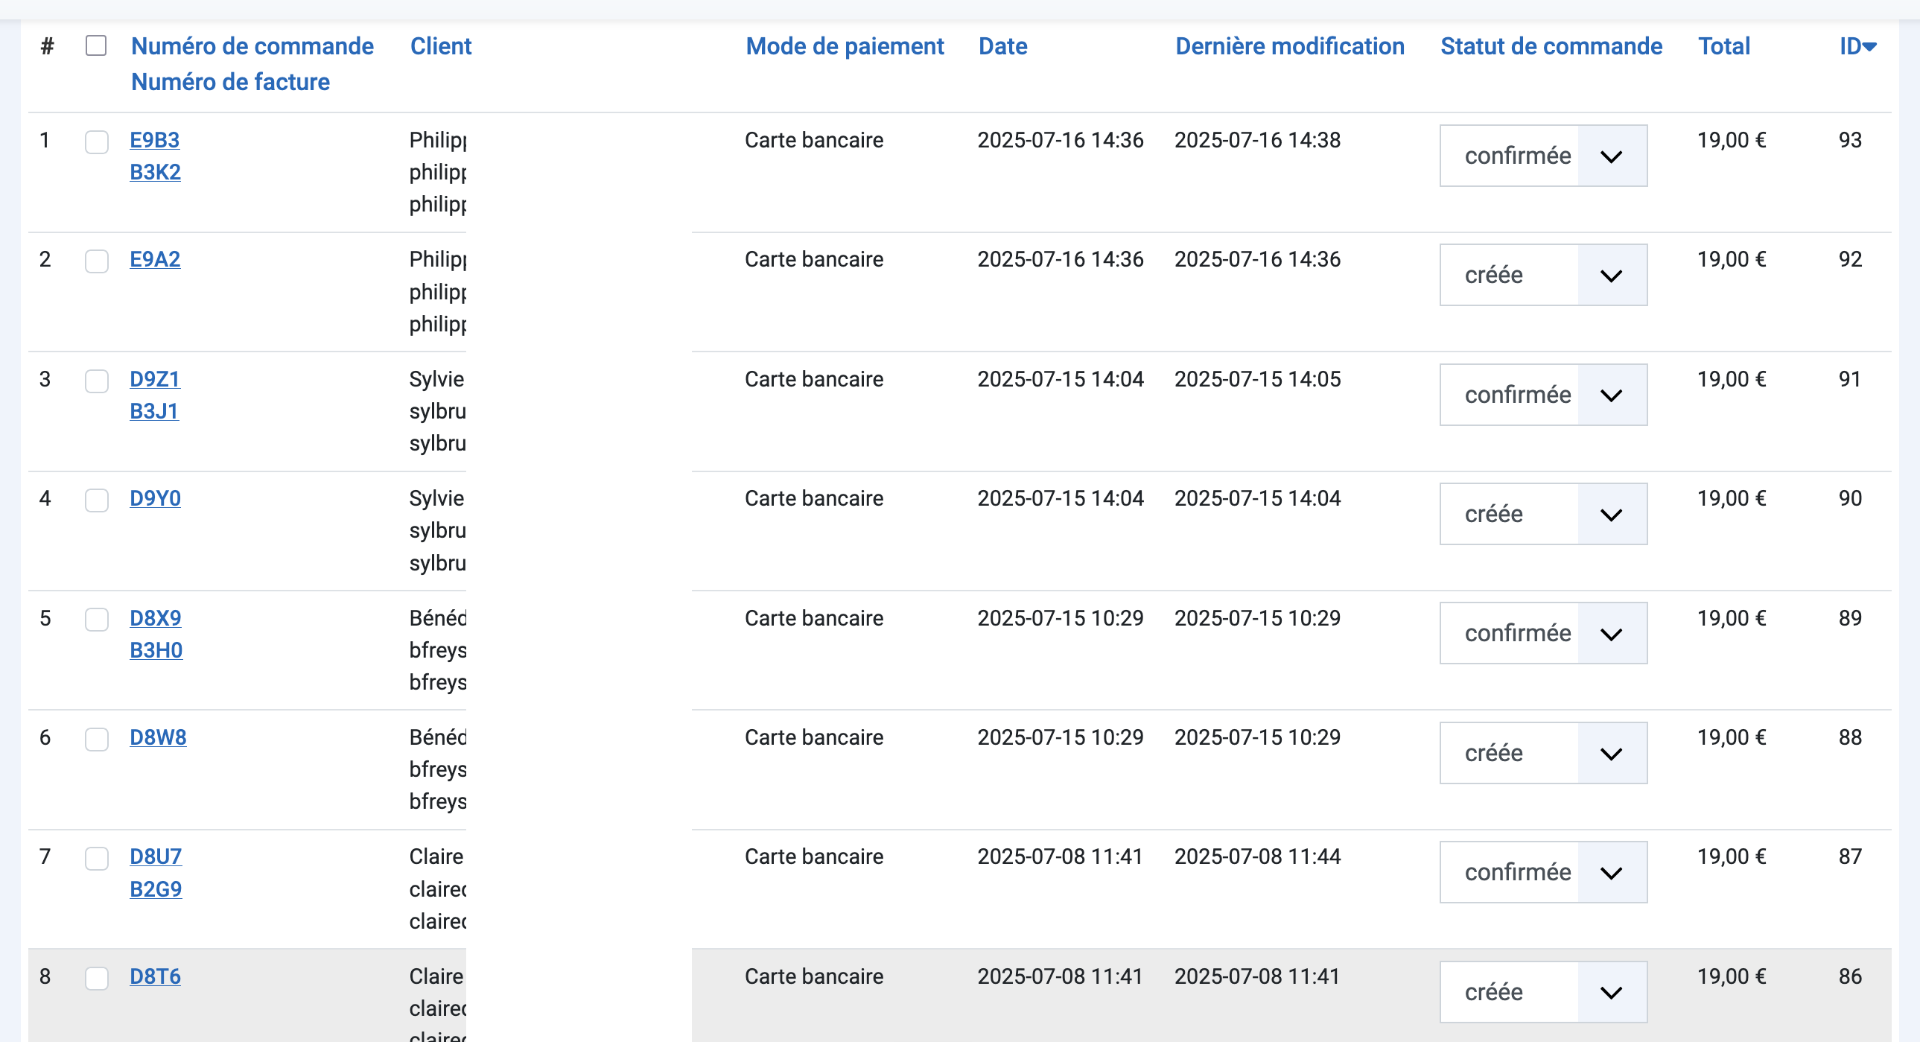The height and width of the screenshot is (1042, 1920).
Task: Open invoice B2G9 link
Action: (x=155, y=889)
